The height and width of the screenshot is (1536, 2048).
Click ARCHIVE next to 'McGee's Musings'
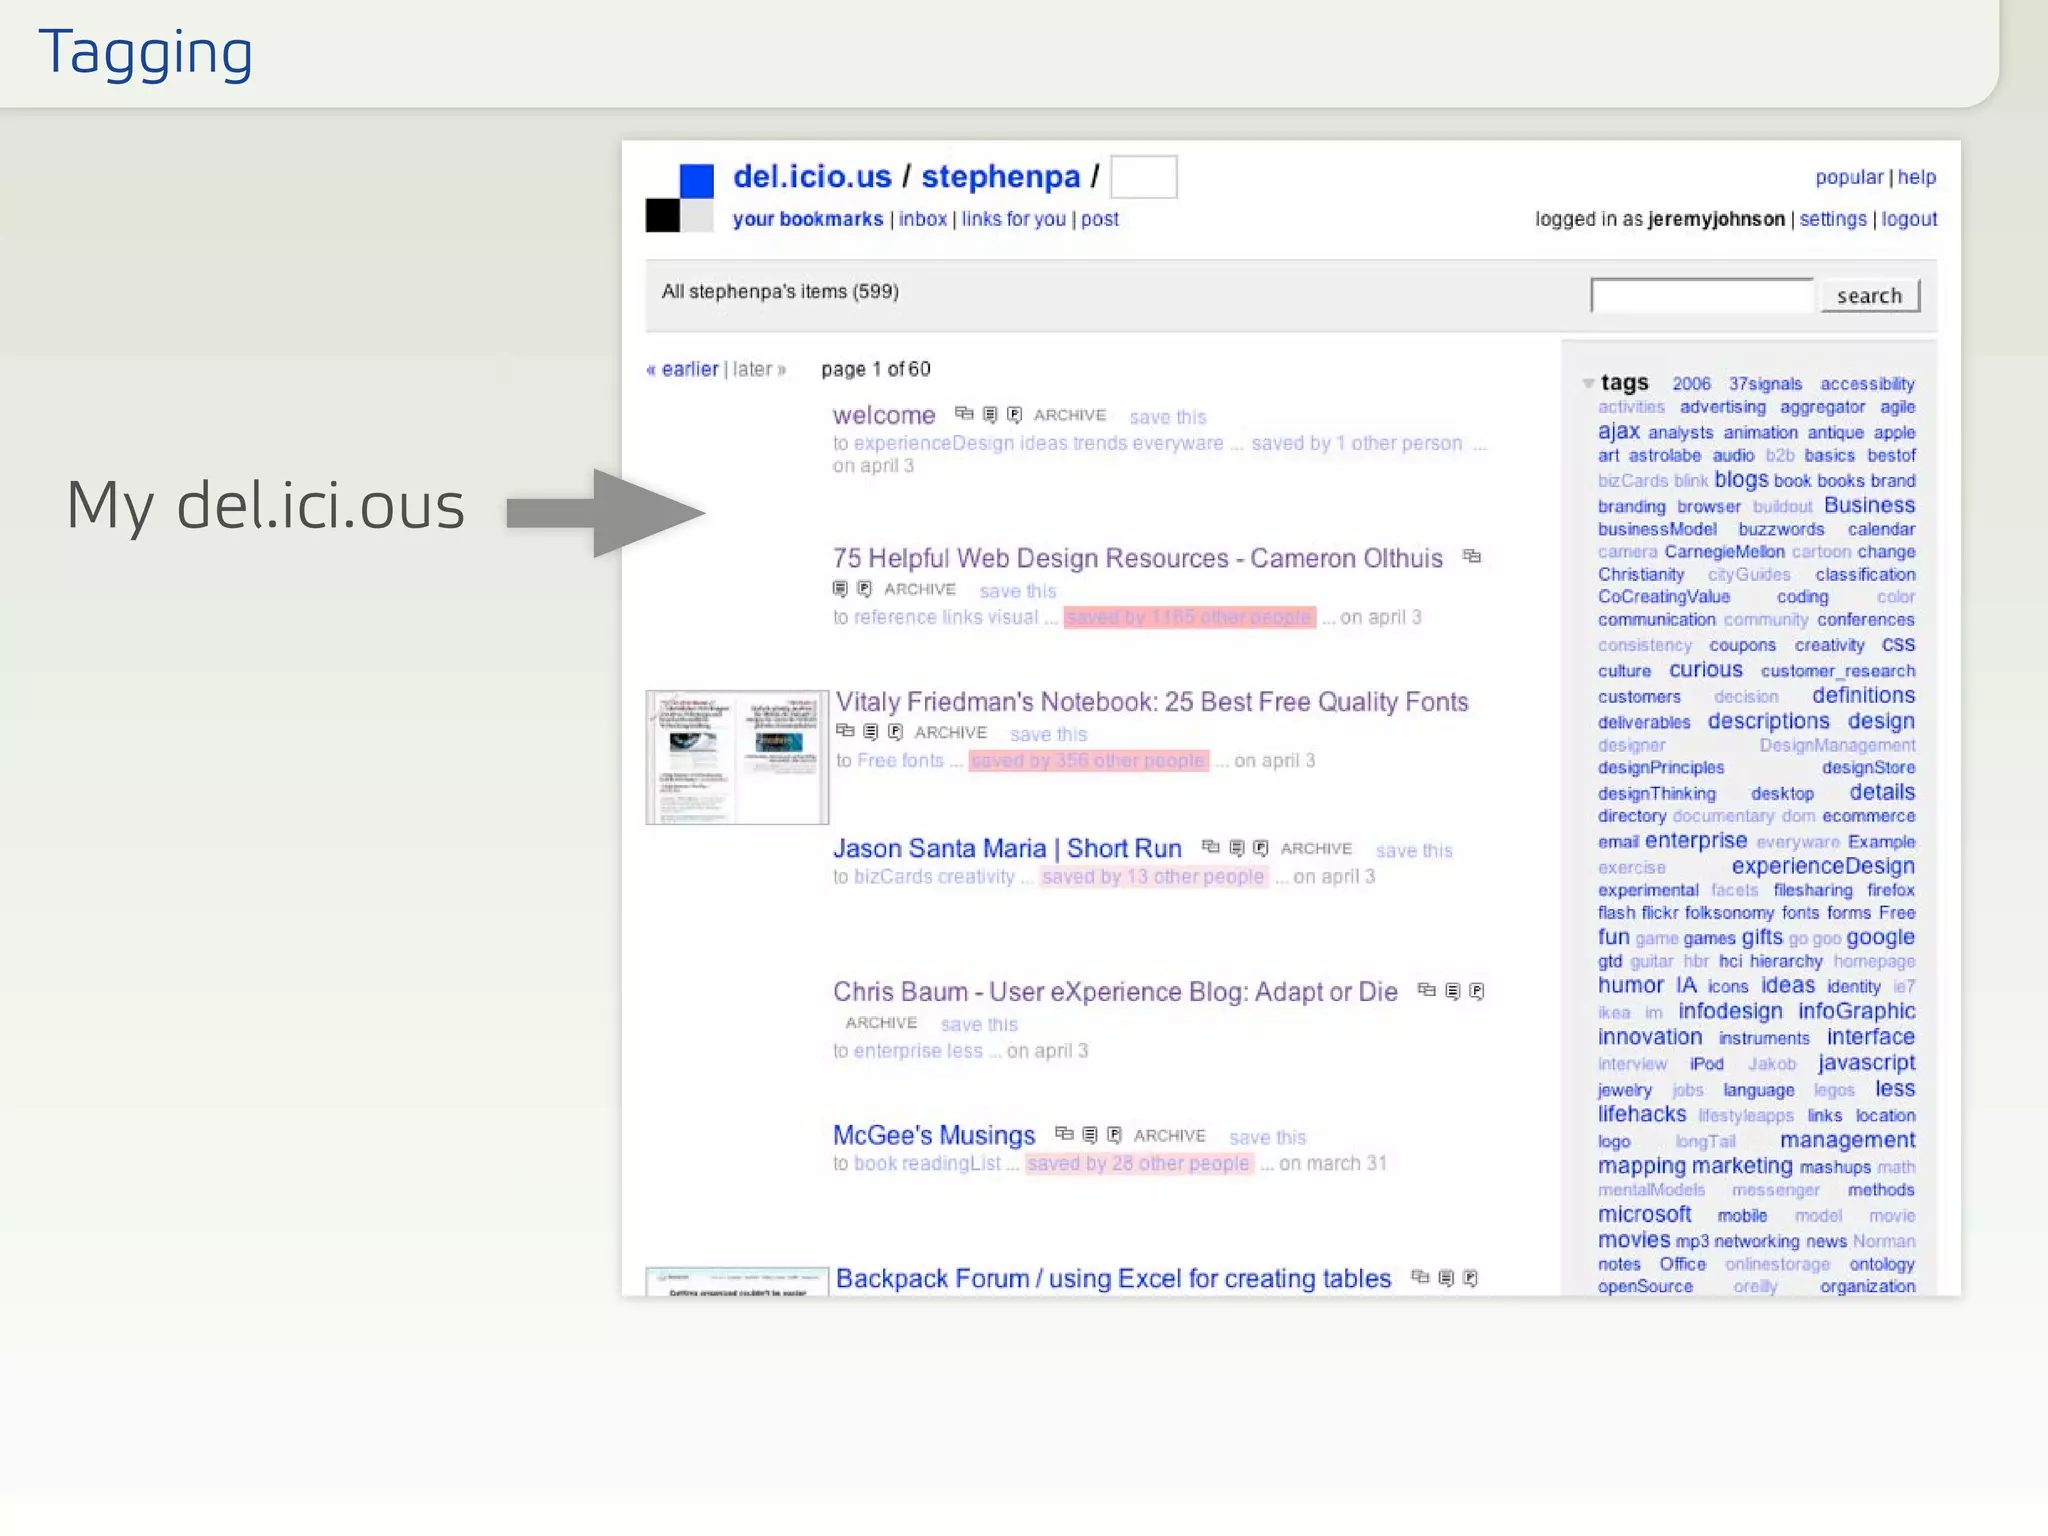coord(1170,1136)
